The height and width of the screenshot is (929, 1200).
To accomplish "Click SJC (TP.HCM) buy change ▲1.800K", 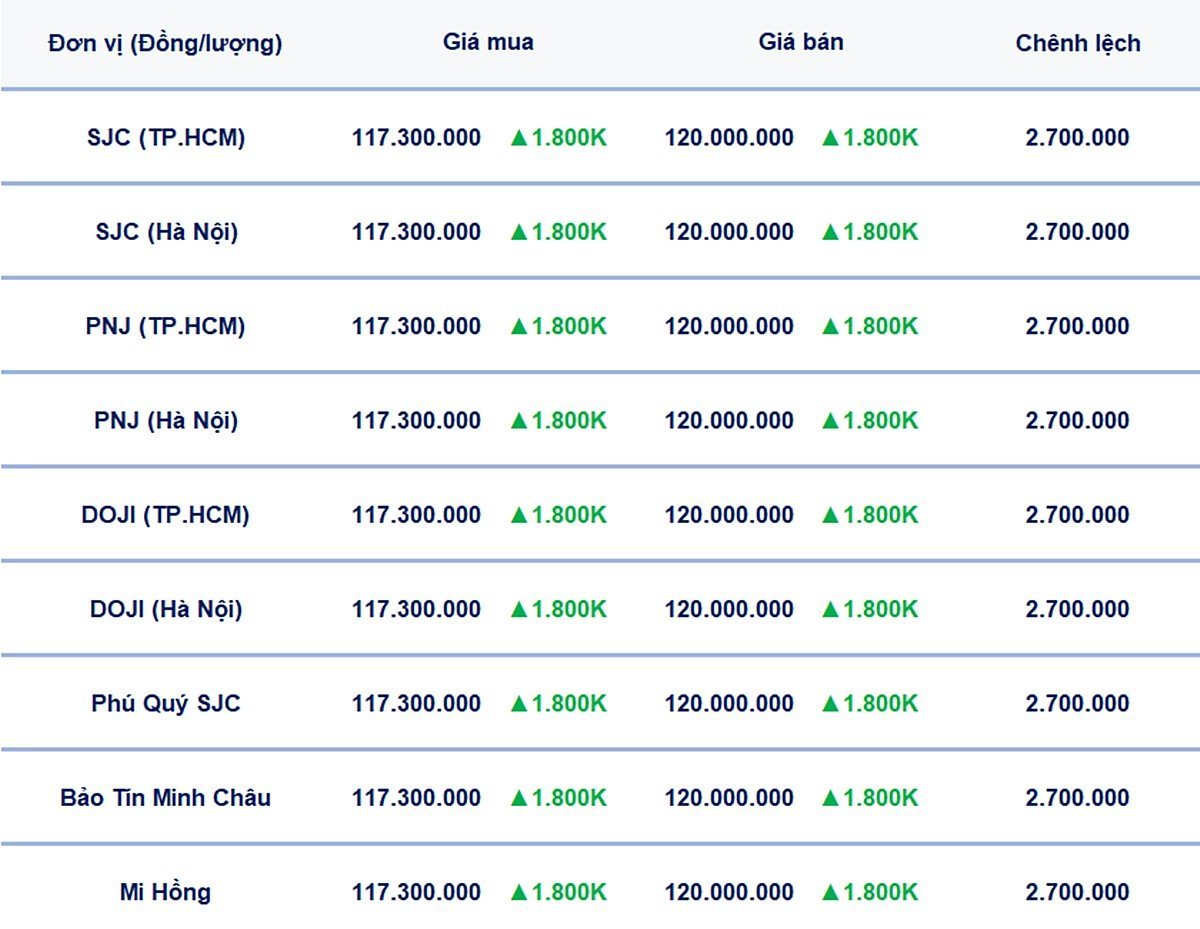I will 558,138.
